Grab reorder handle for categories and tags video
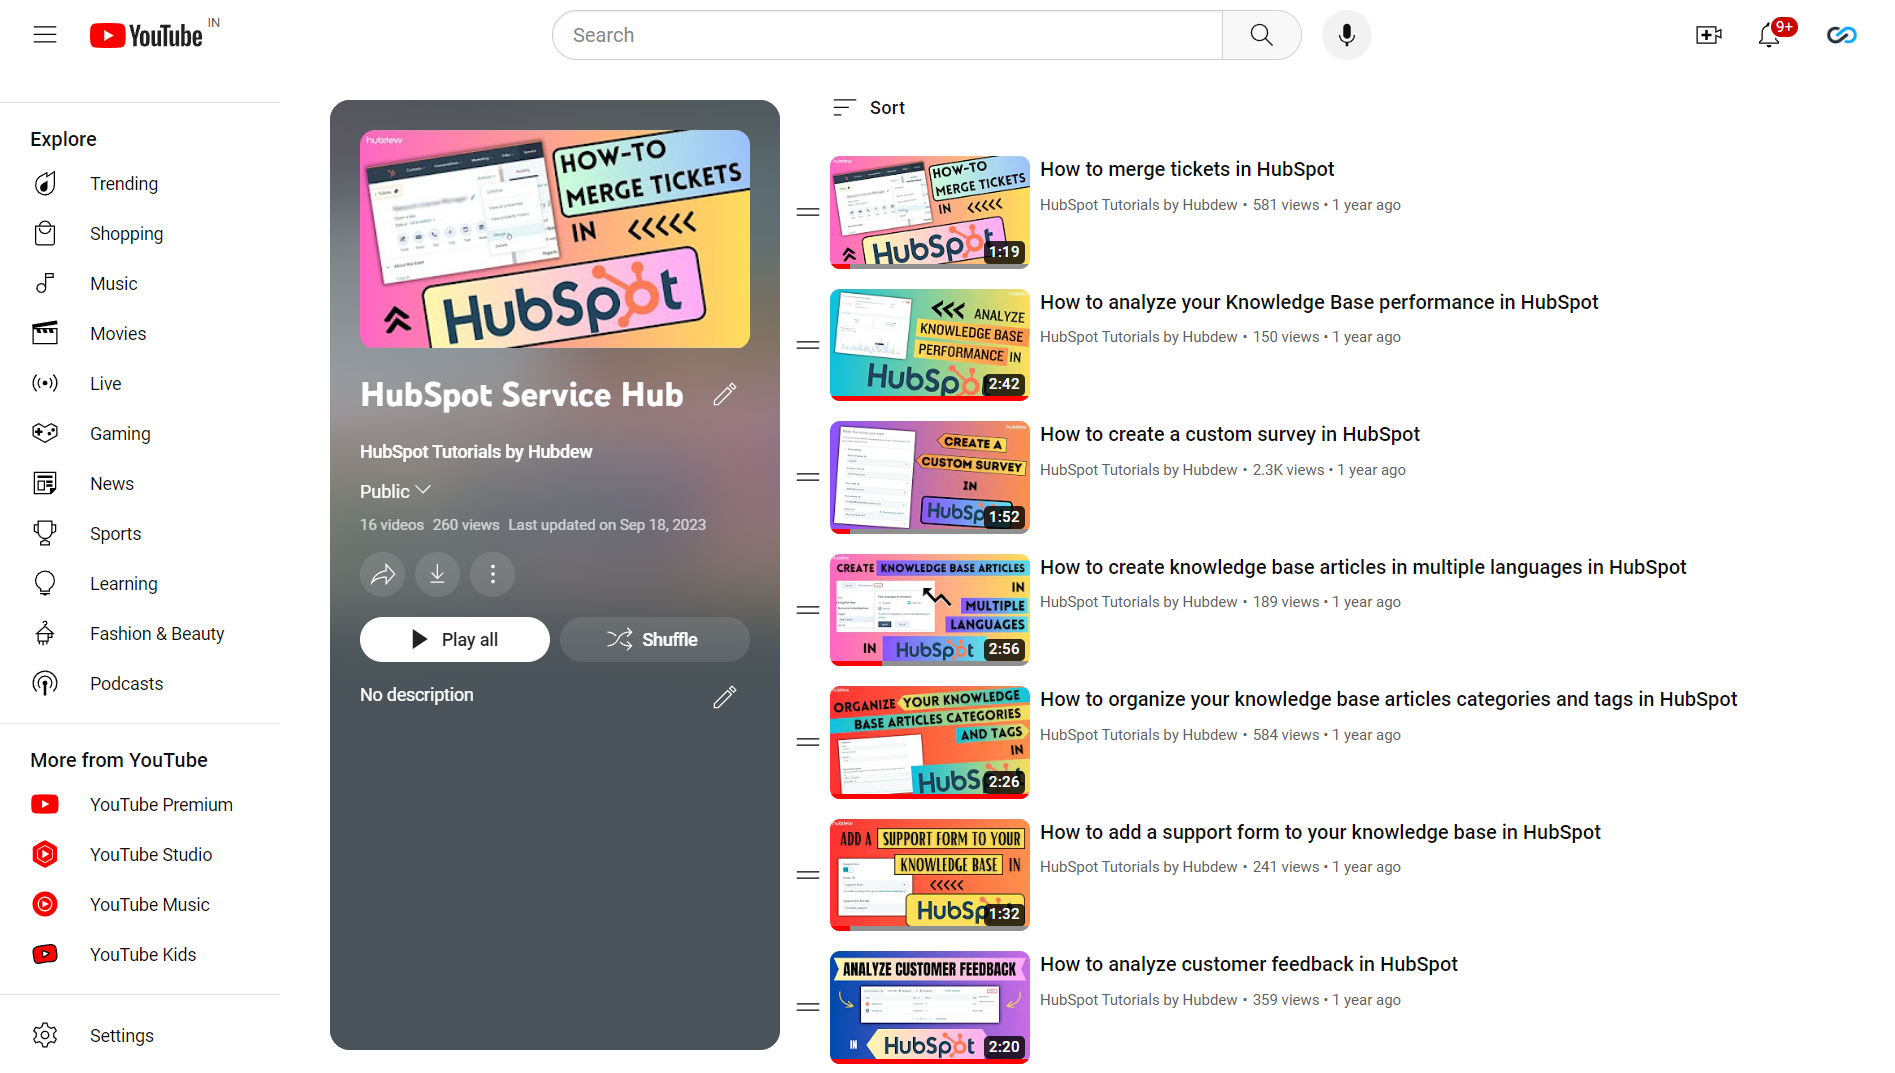 [x=808, y=742]
